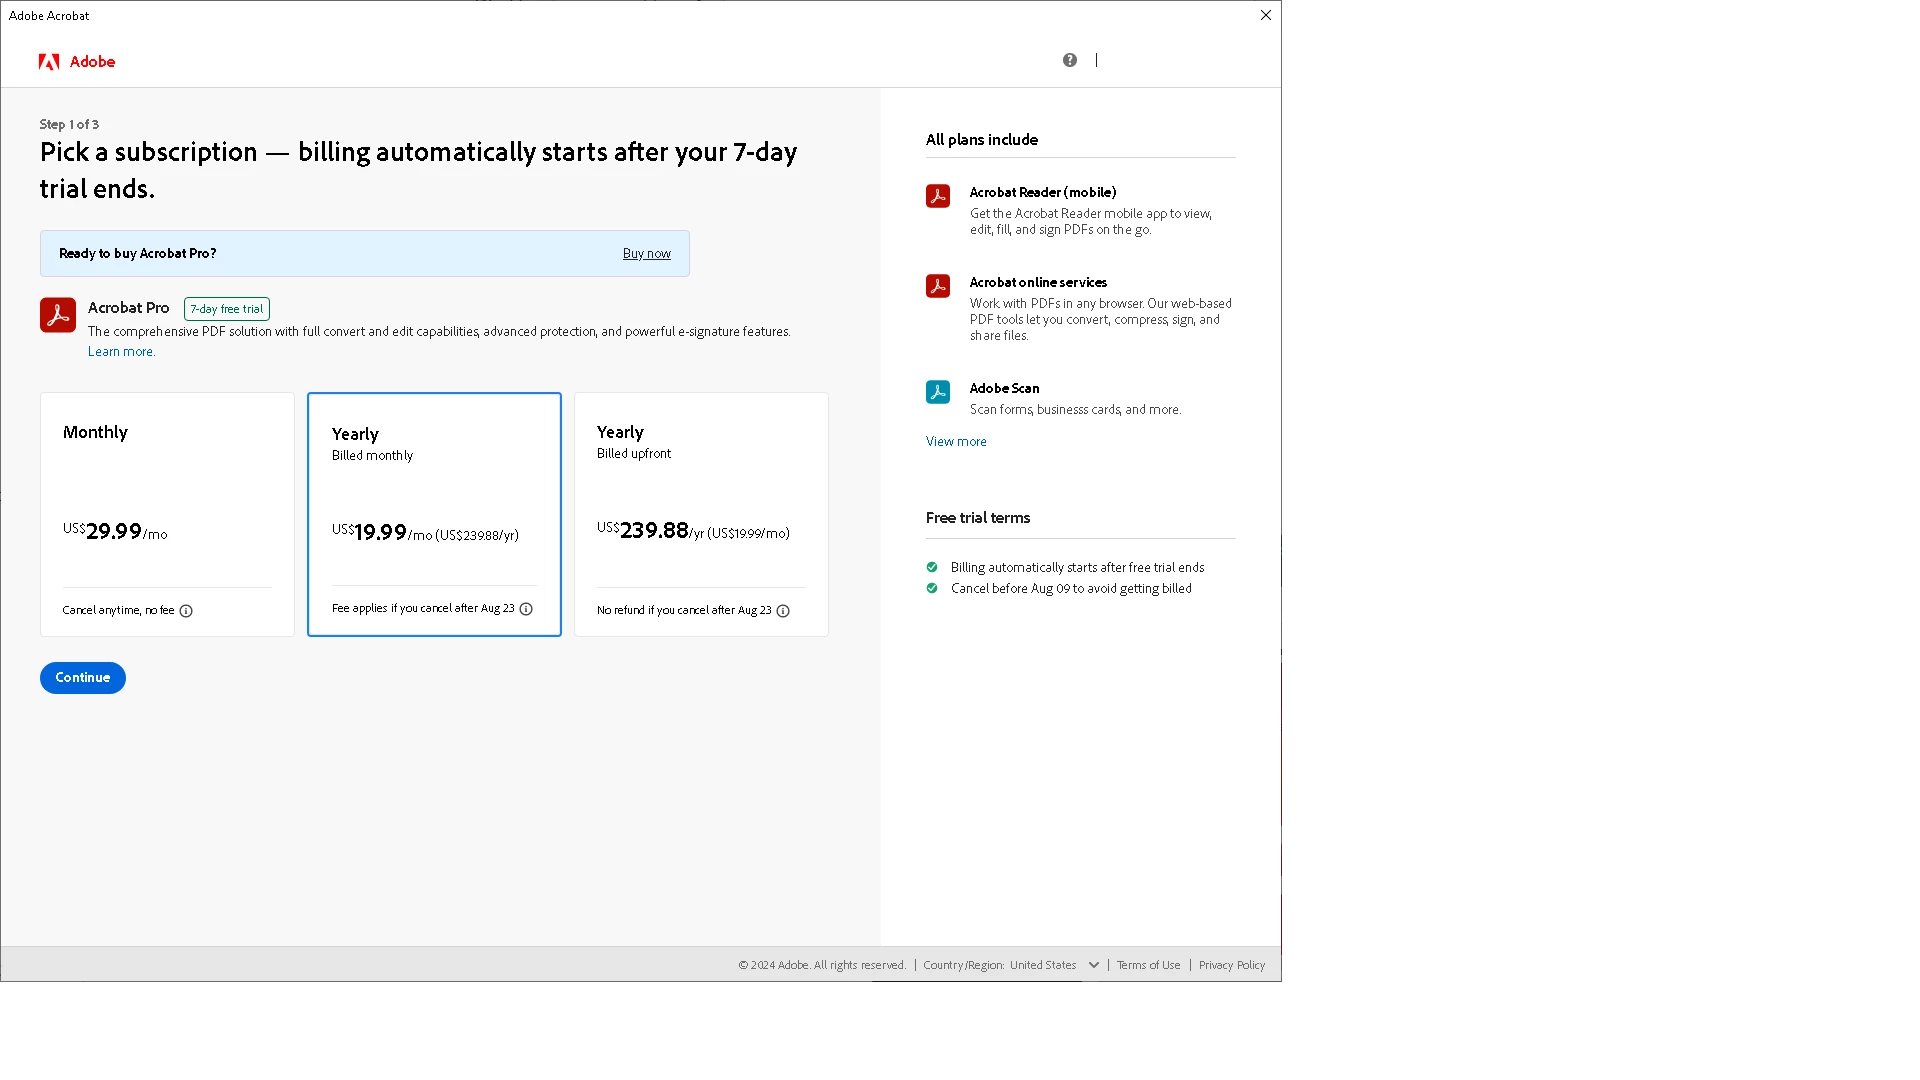Expand View more plan inclusions
The image size is (1920, 1080).
pos(955,441)
